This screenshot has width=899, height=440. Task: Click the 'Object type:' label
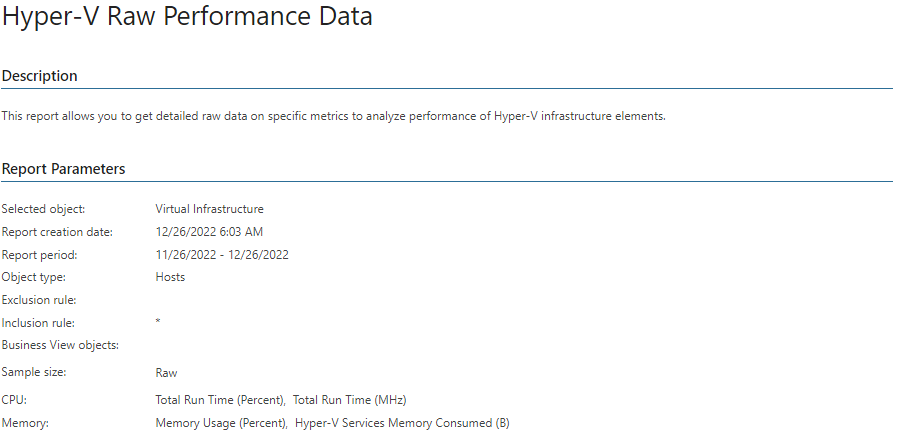[x=34, y=277]
